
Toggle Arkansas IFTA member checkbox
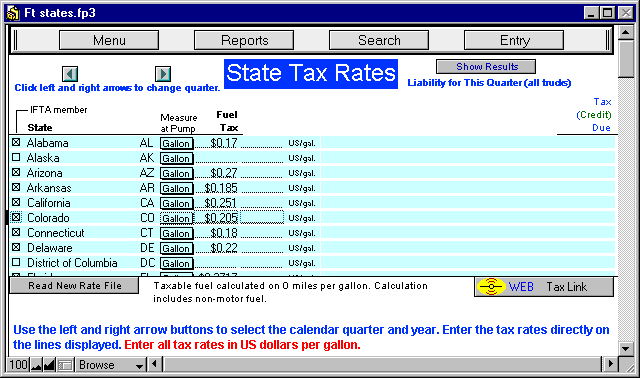16,187
